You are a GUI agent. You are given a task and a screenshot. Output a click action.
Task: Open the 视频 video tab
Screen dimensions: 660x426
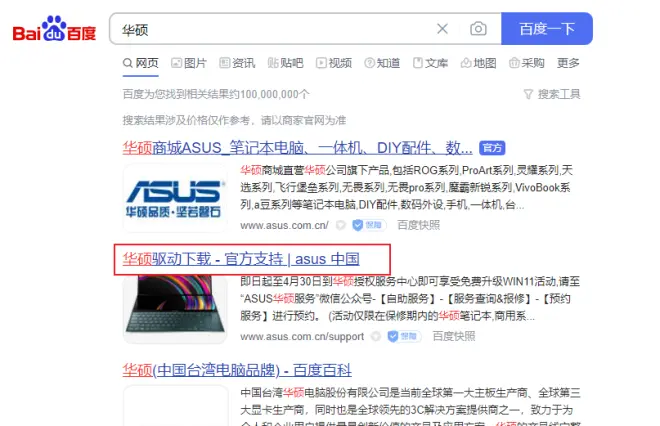(x=334, y=63)
